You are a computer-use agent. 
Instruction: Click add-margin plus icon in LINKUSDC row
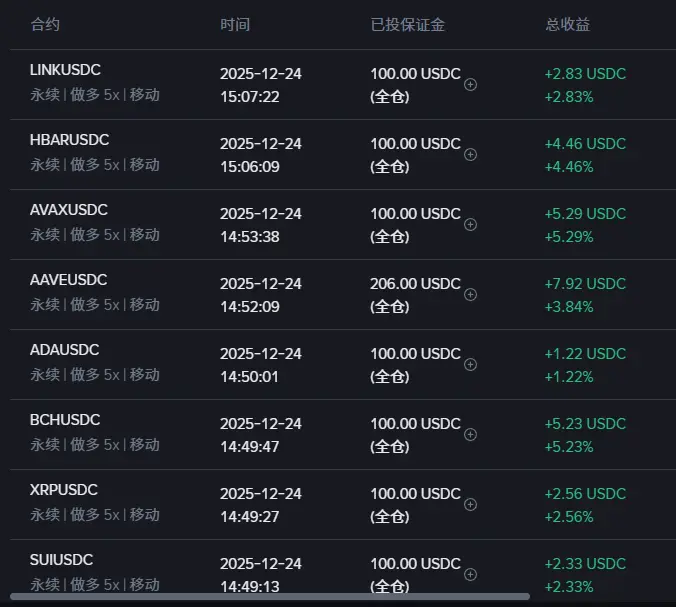coord(471,85)
